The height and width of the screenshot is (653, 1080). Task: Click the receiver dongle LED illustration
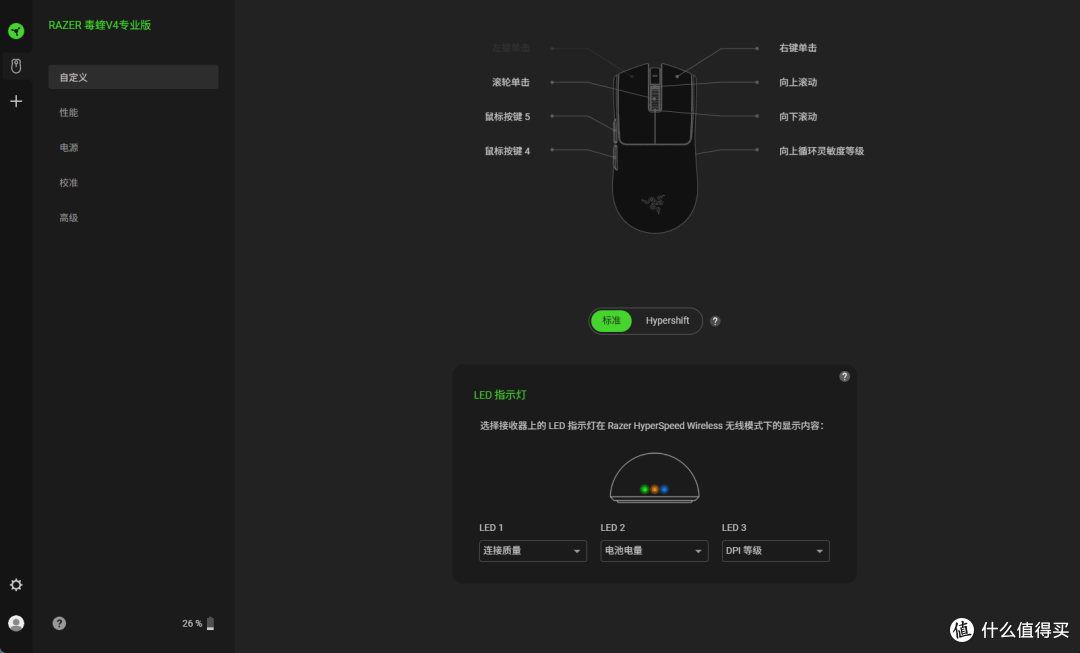(x=654, y=478)
